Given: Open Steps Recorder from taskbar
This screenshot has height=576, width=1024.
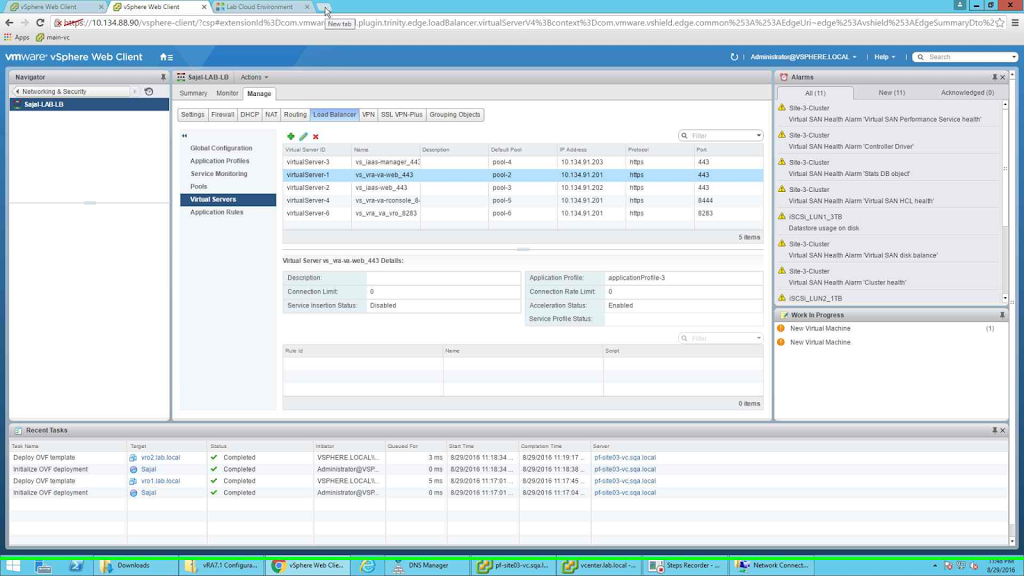Looking at the screenshot, I should click(x=685, y=566).
